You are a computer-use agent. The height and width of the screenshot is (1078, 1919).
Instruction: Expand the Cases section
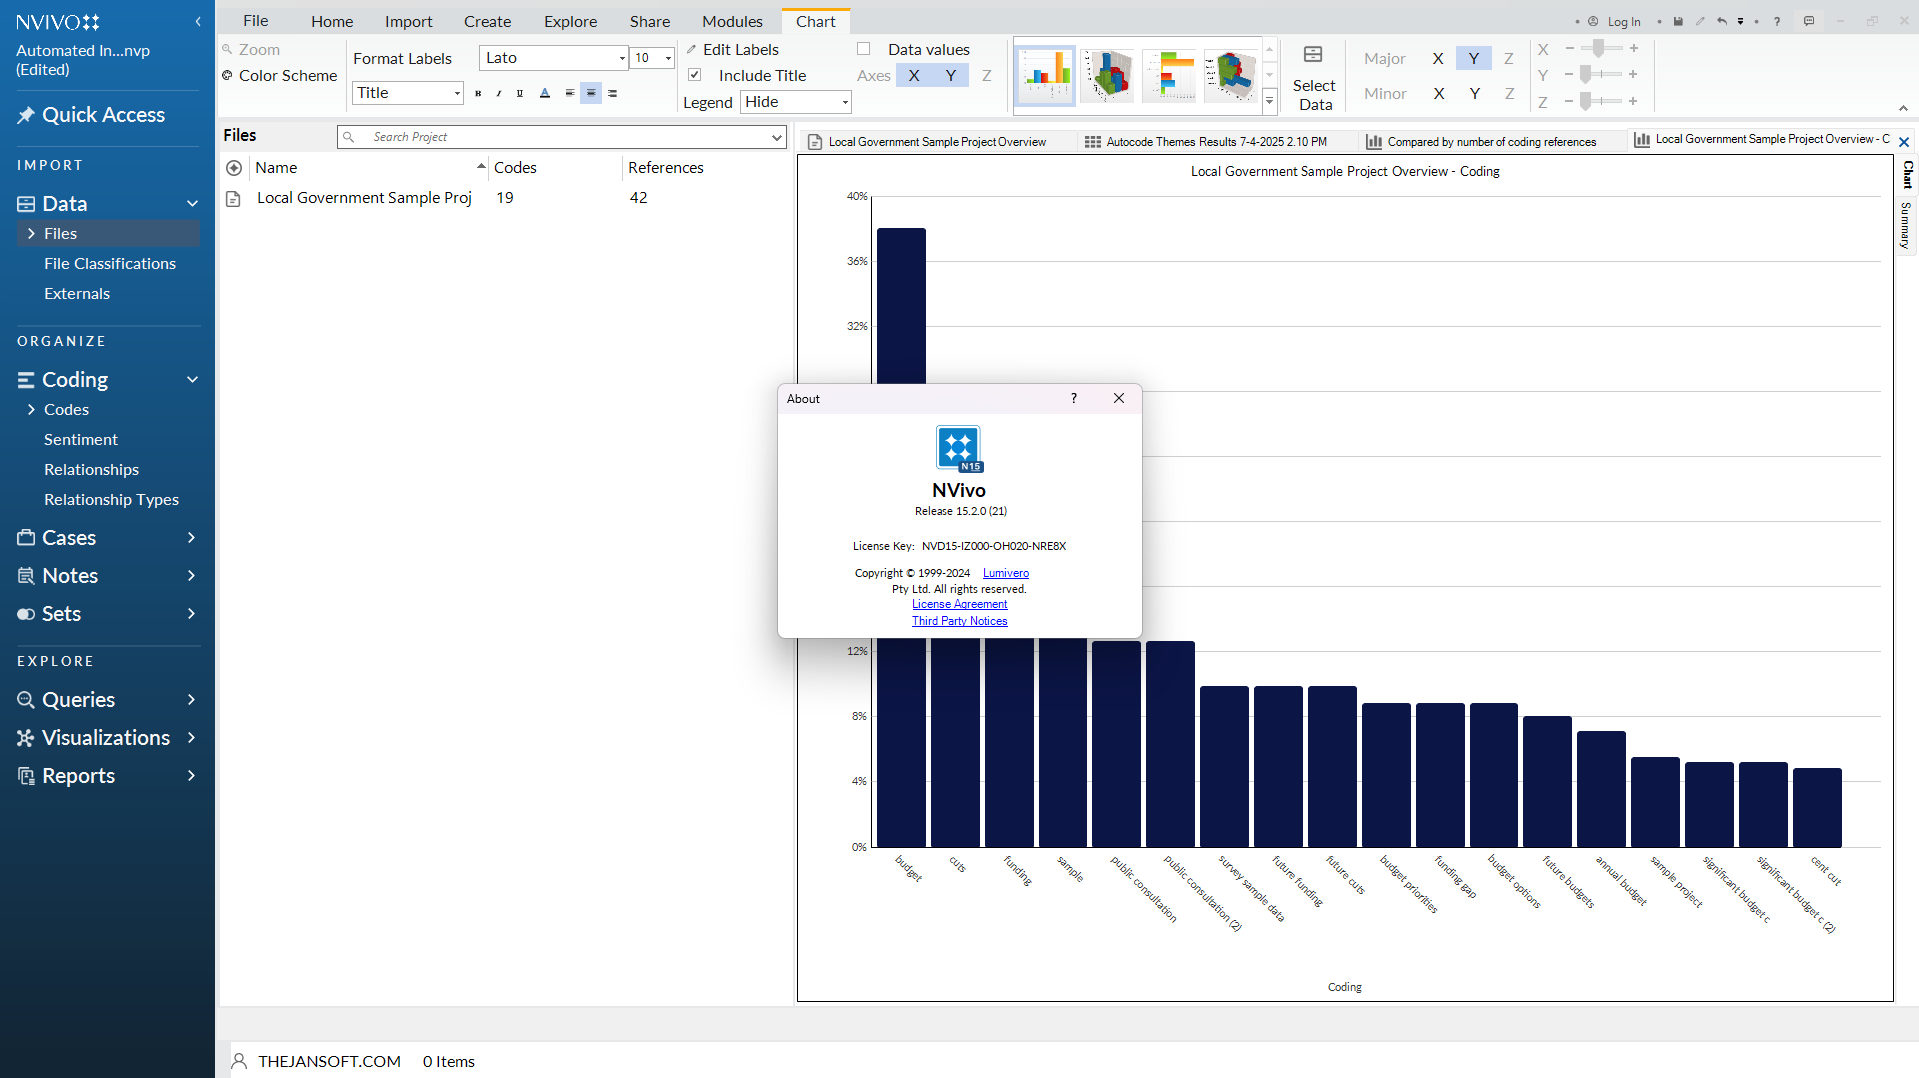pyautogui.click(x=191, y=537)
